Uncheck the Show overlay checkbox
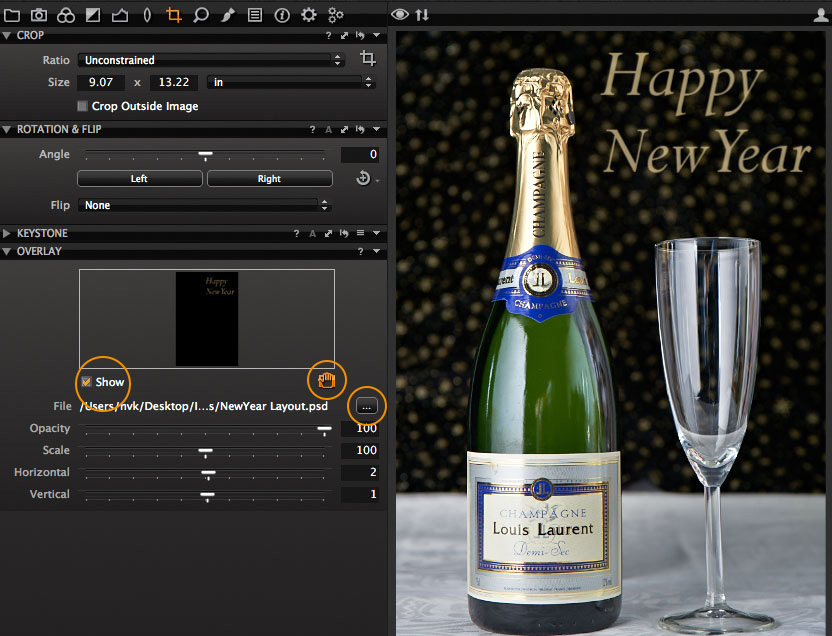832x636 pixels. point(86,382)
